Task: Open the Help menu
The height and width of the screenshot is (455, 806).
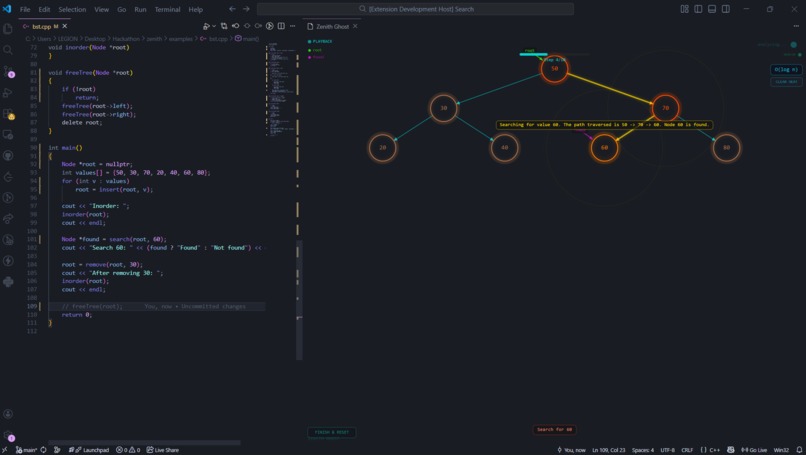Action: point(195,9)
